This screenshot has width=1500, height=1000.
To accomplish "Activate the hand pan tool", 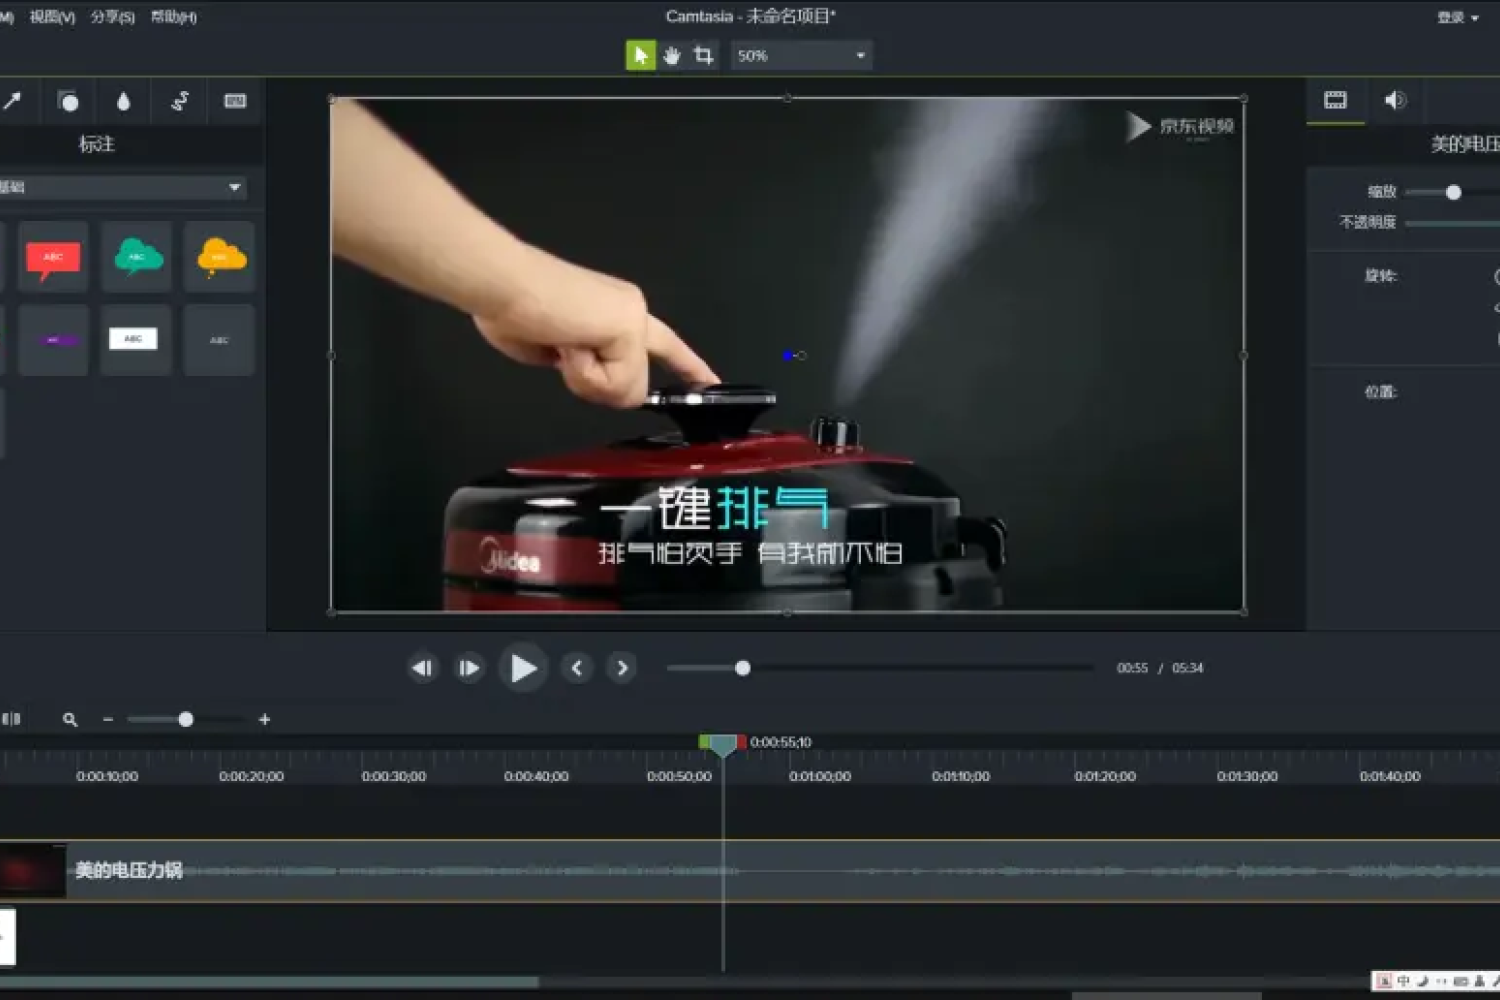I will coord(672,55).
